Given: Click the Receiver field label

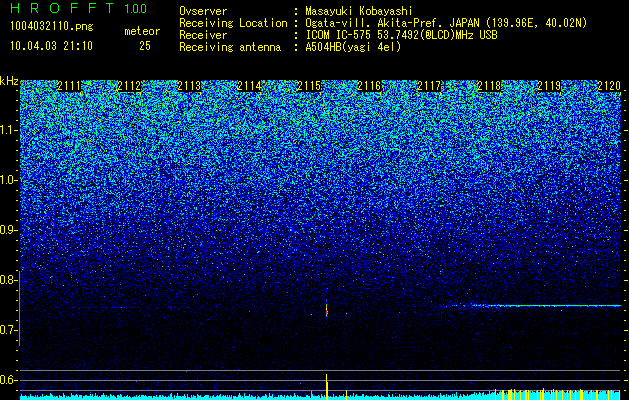Looking at the screenshot, I should point(203,35).
